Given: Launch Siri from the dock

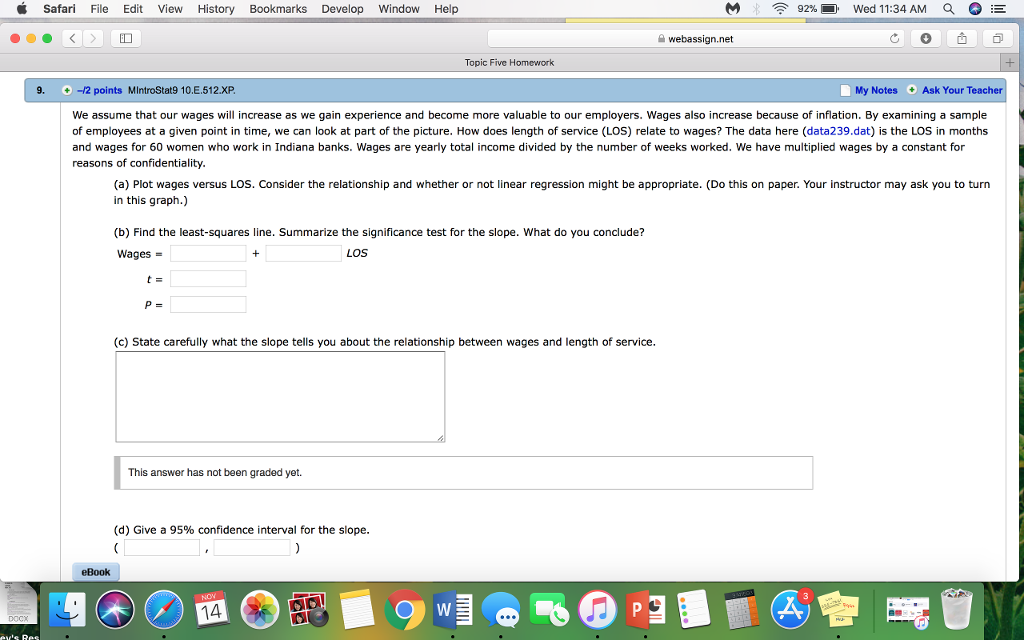Looking at the screenshot, I should pos(115,610).
